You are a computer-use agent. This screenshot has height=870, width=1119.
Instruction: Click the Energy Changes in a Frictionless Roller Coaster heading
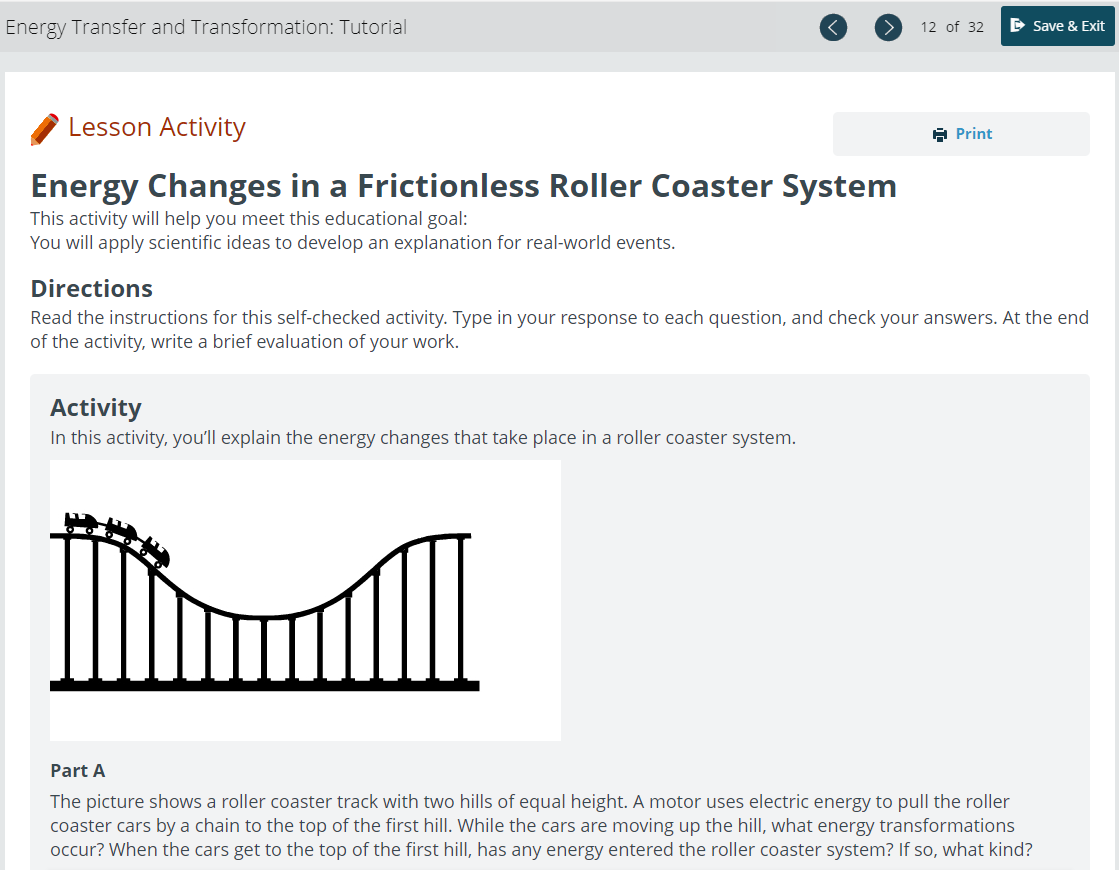pos(463,186)
